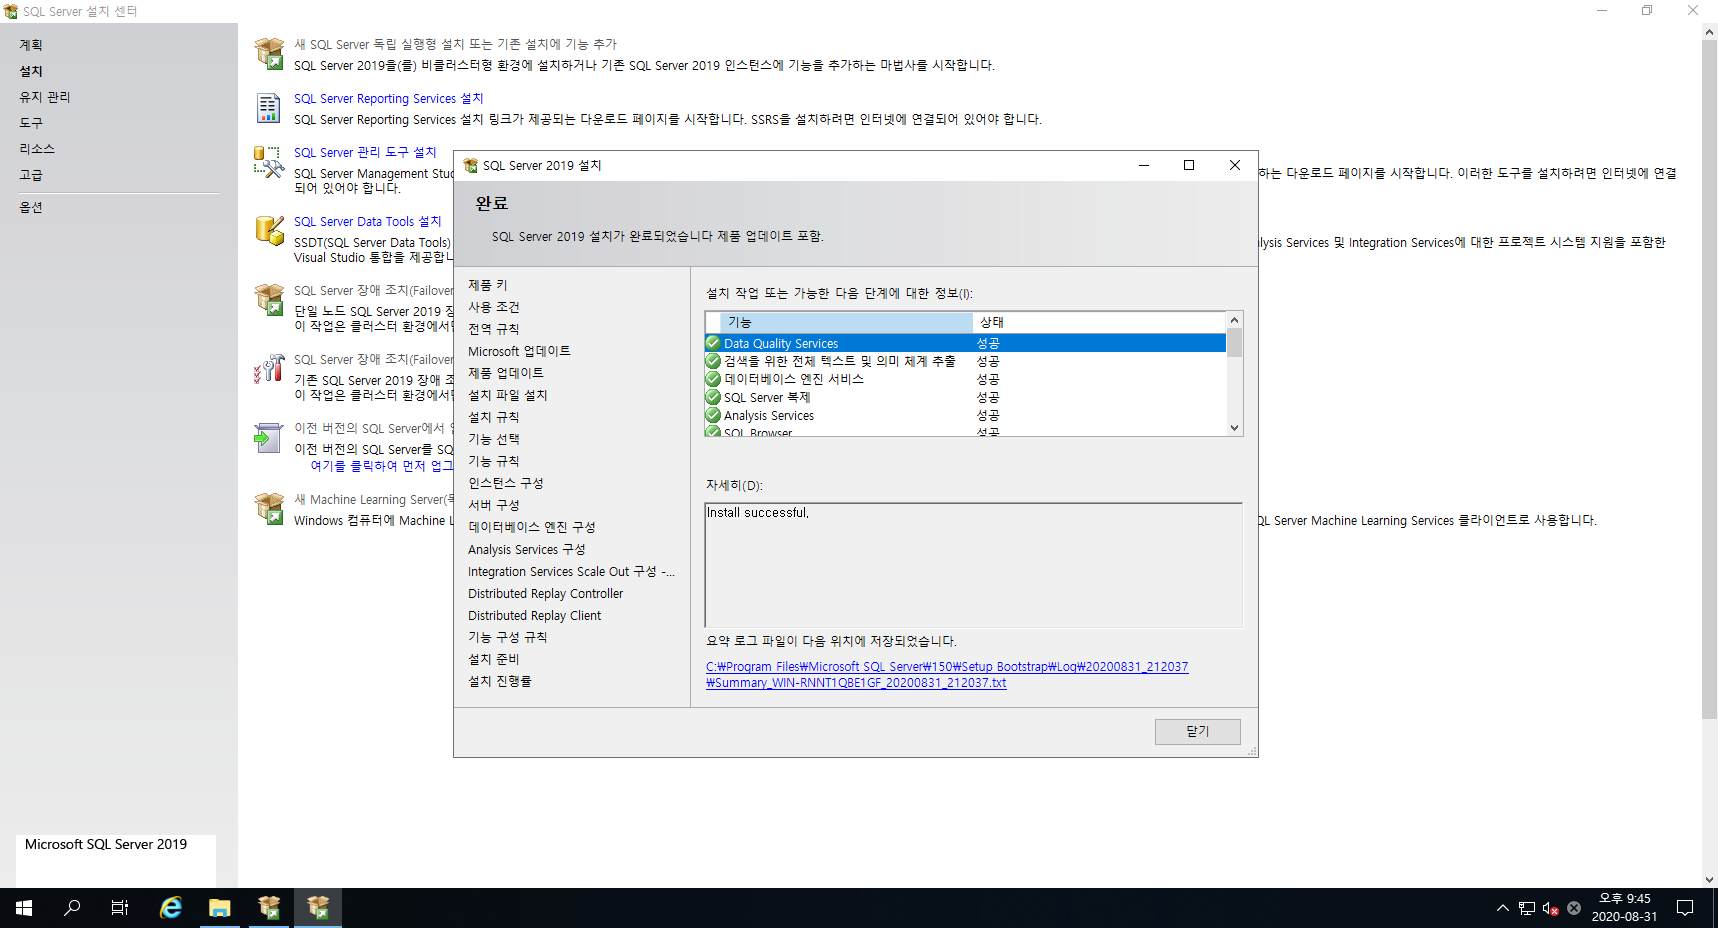
Task: Switch to the first SQL Server setup taskbar icon
Action: tap(269, 908)
